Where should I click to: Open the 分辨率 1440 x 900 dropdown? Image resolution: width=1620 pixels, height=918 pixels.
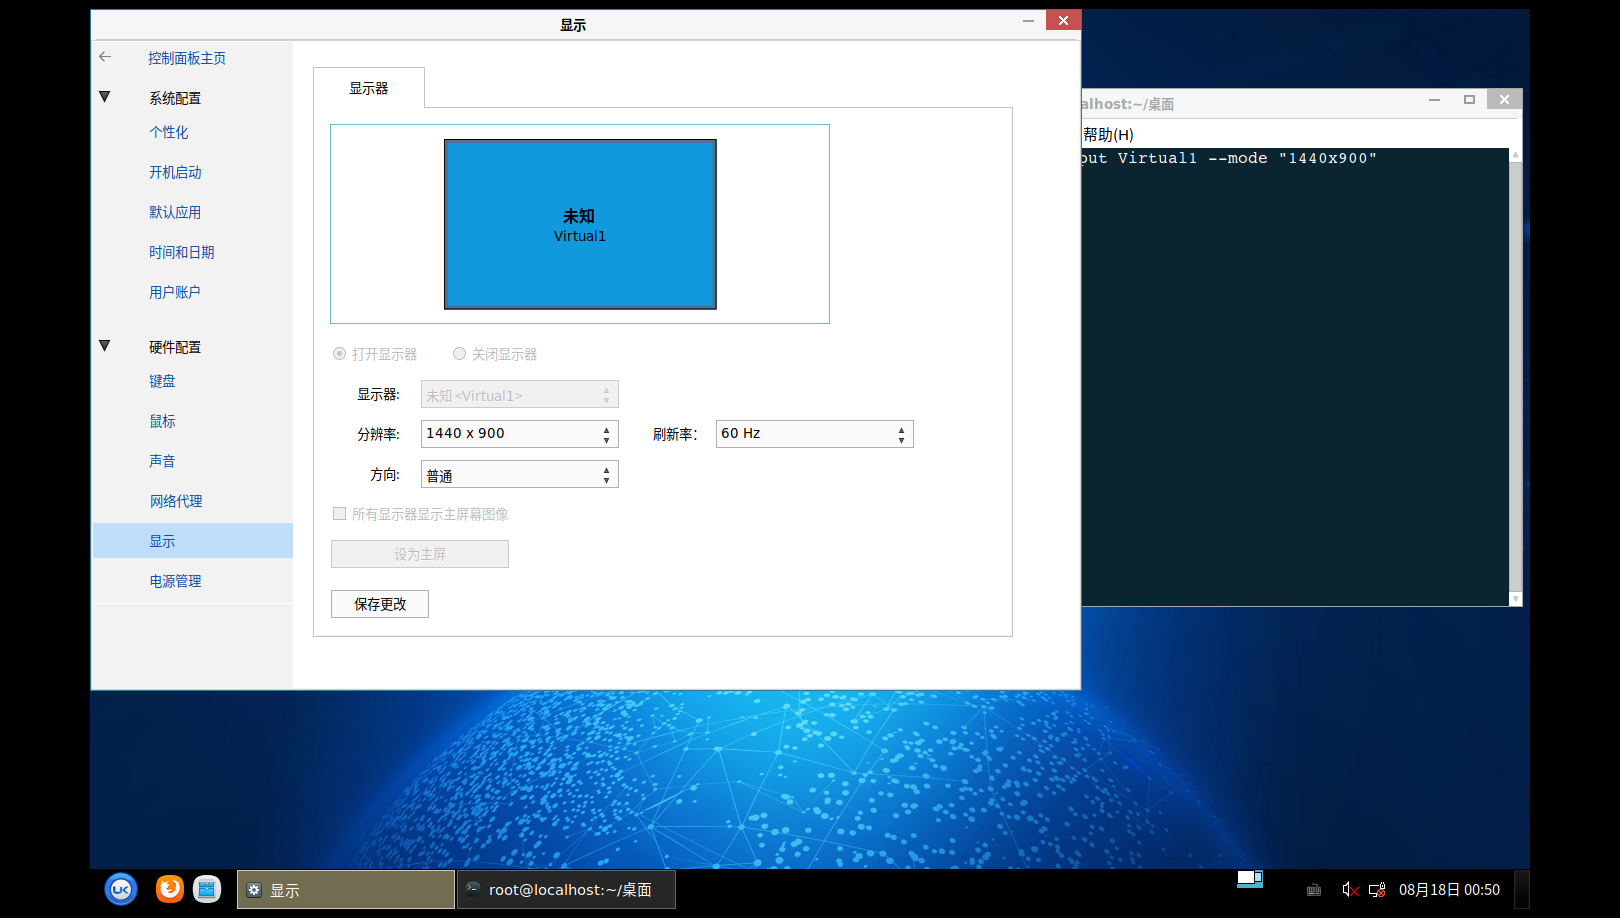pos(520,434)
